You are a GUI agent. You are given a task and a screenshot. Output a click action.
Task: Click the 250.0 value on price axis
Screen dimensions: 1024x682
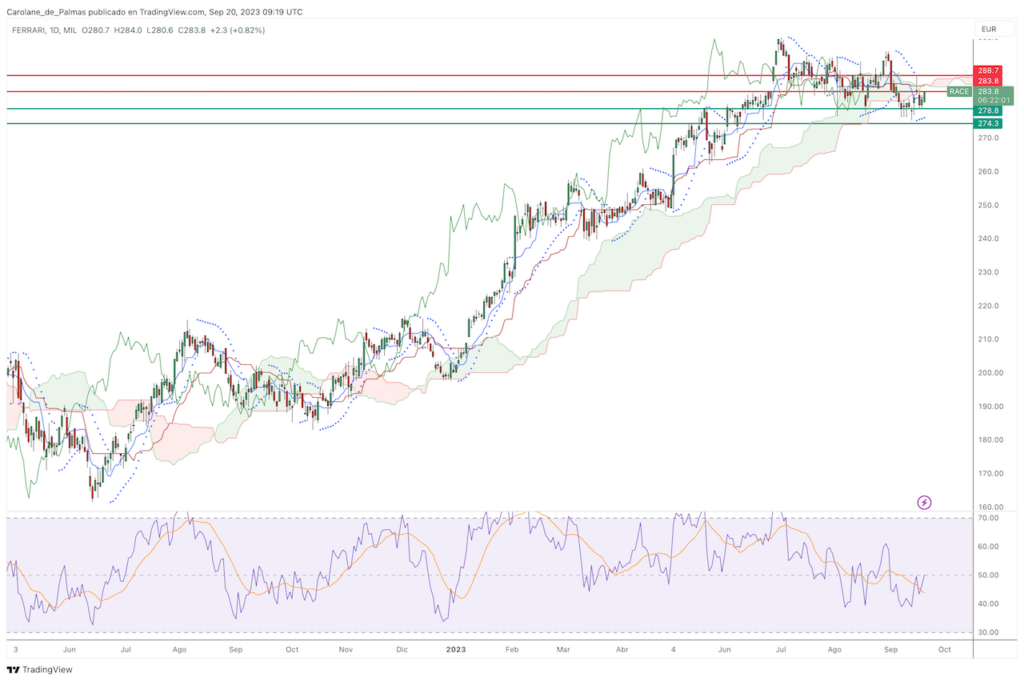tap(989, 205)
